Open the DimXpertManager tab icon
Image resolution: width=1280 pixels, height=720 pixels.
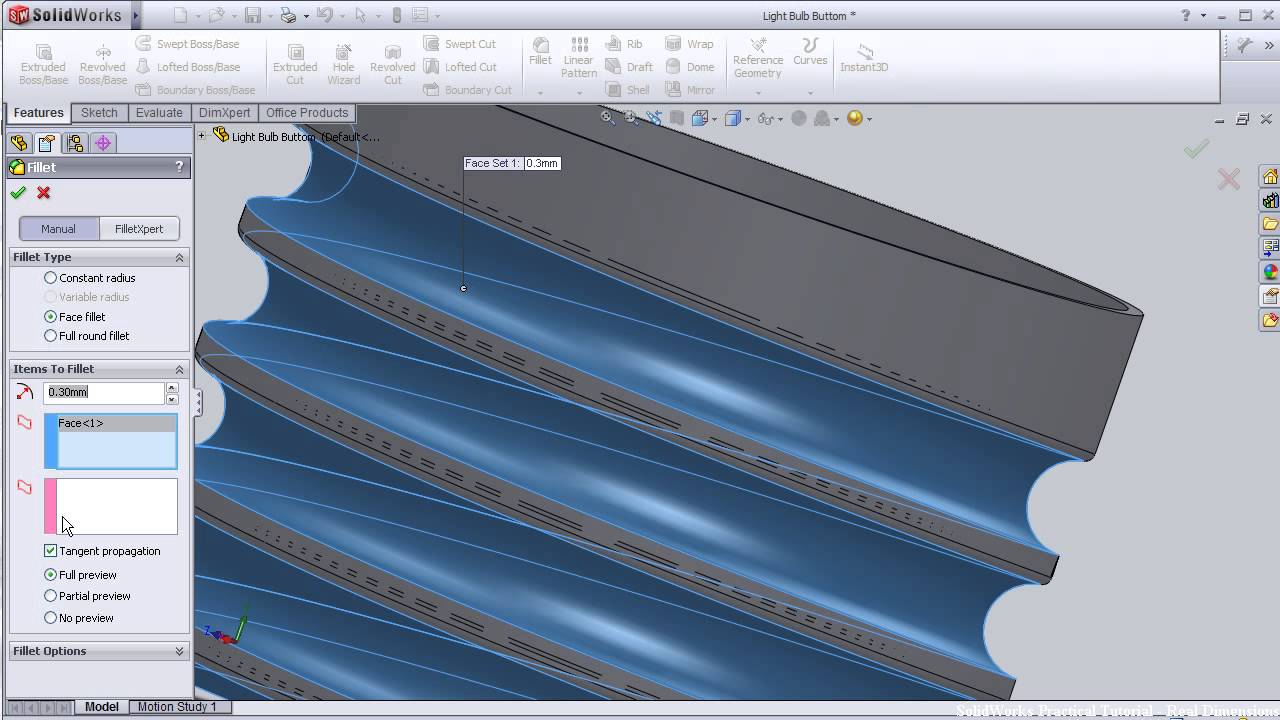[x=103, y=143]
